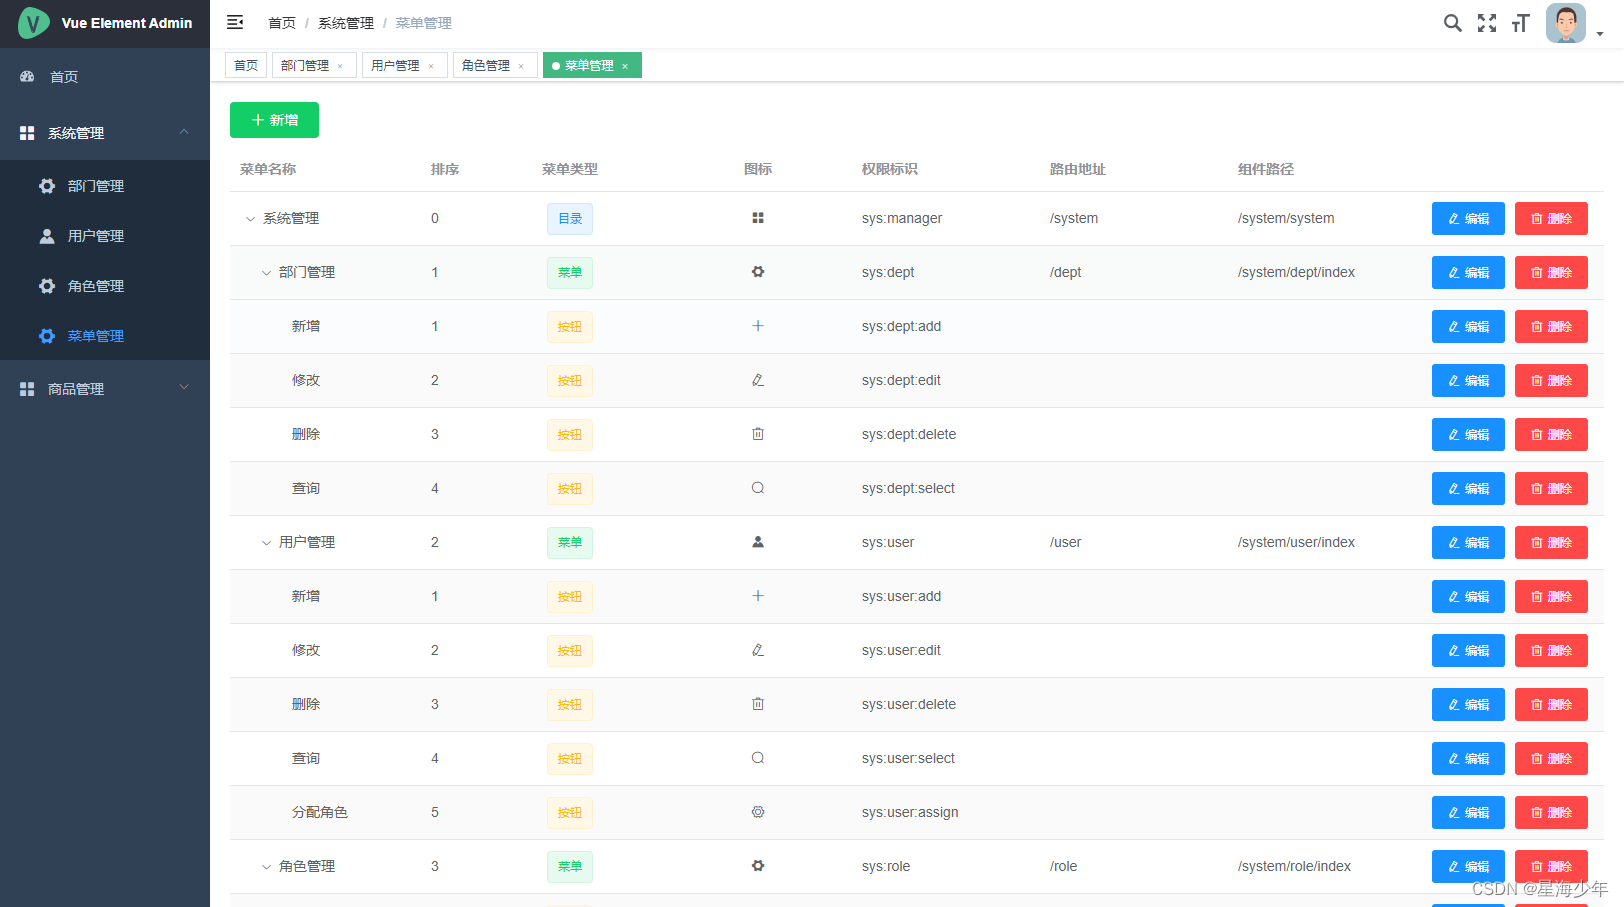
Task: Open the dropdown caret next to avatar
Action: pos(1600,34)
